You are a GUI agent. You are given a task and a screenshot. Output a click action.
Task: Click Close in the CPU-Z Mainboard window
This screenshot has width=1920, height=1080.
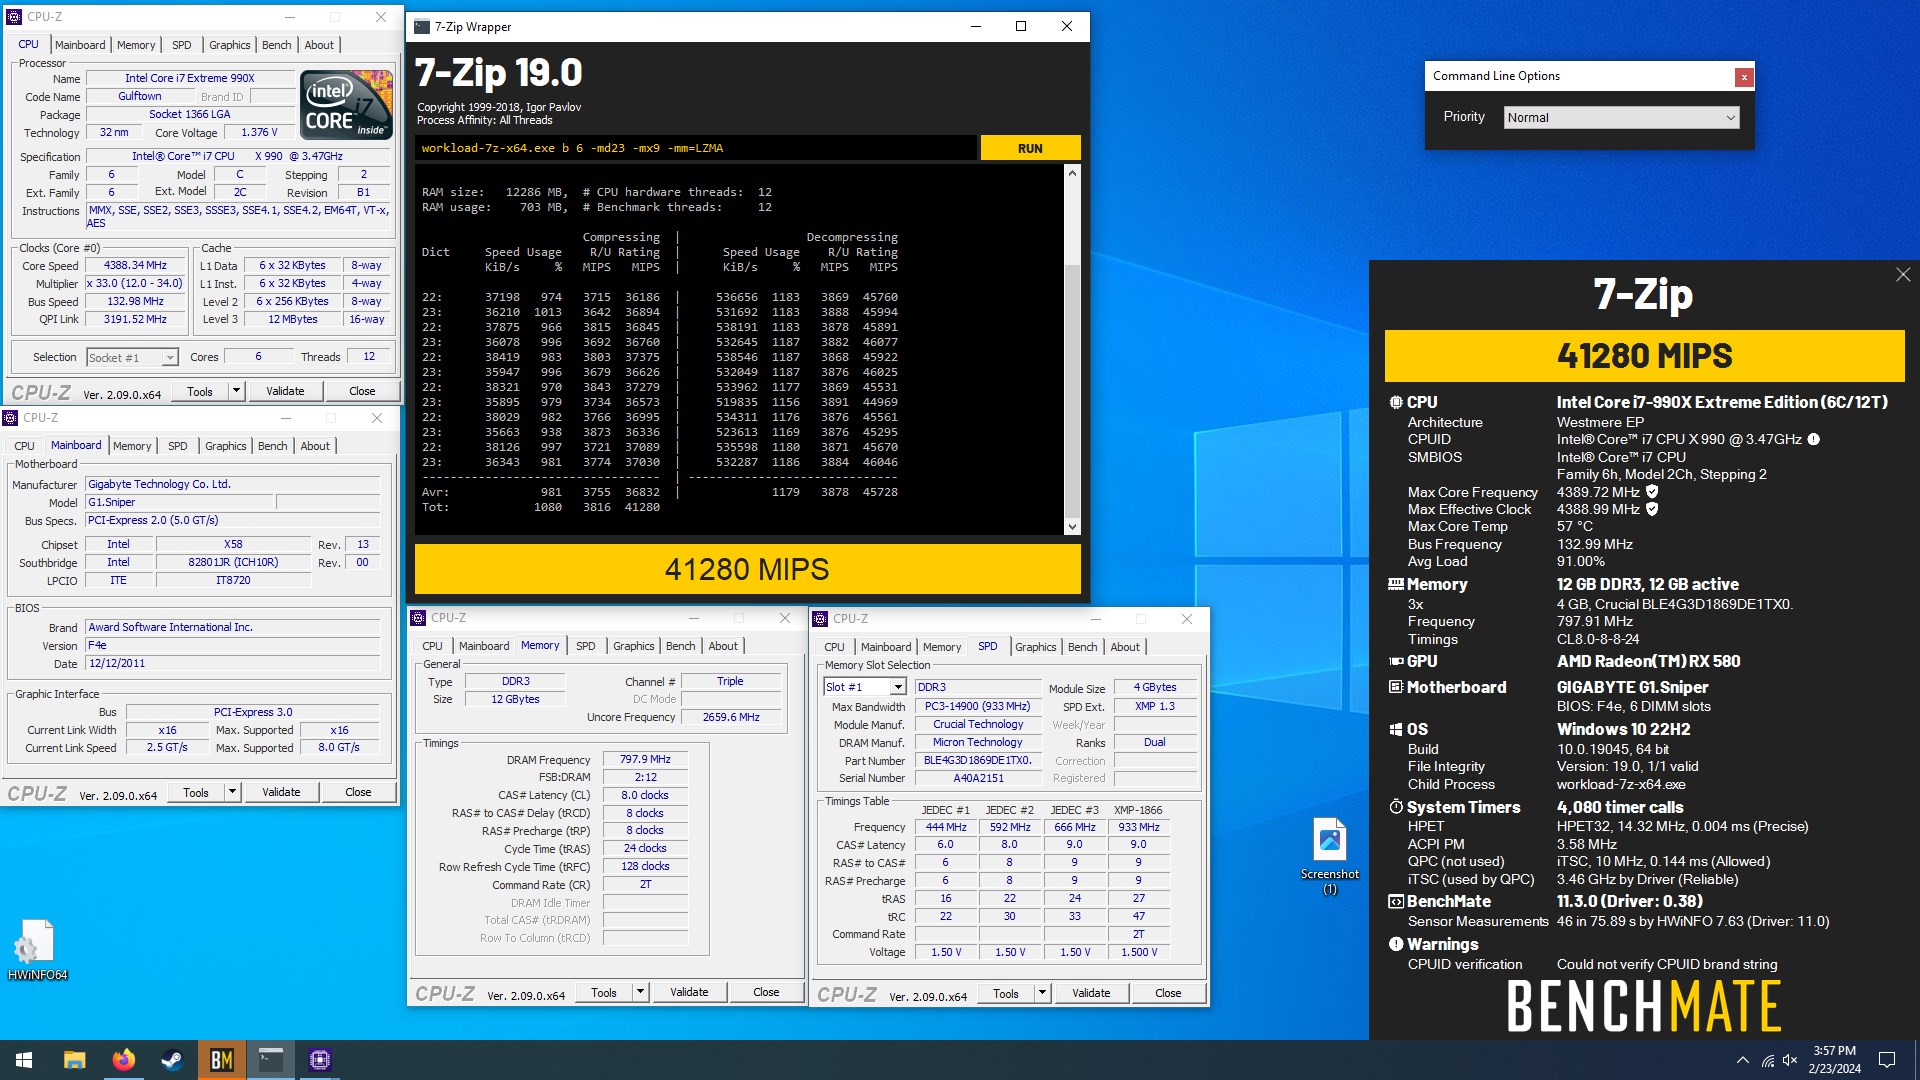(358, 792)
